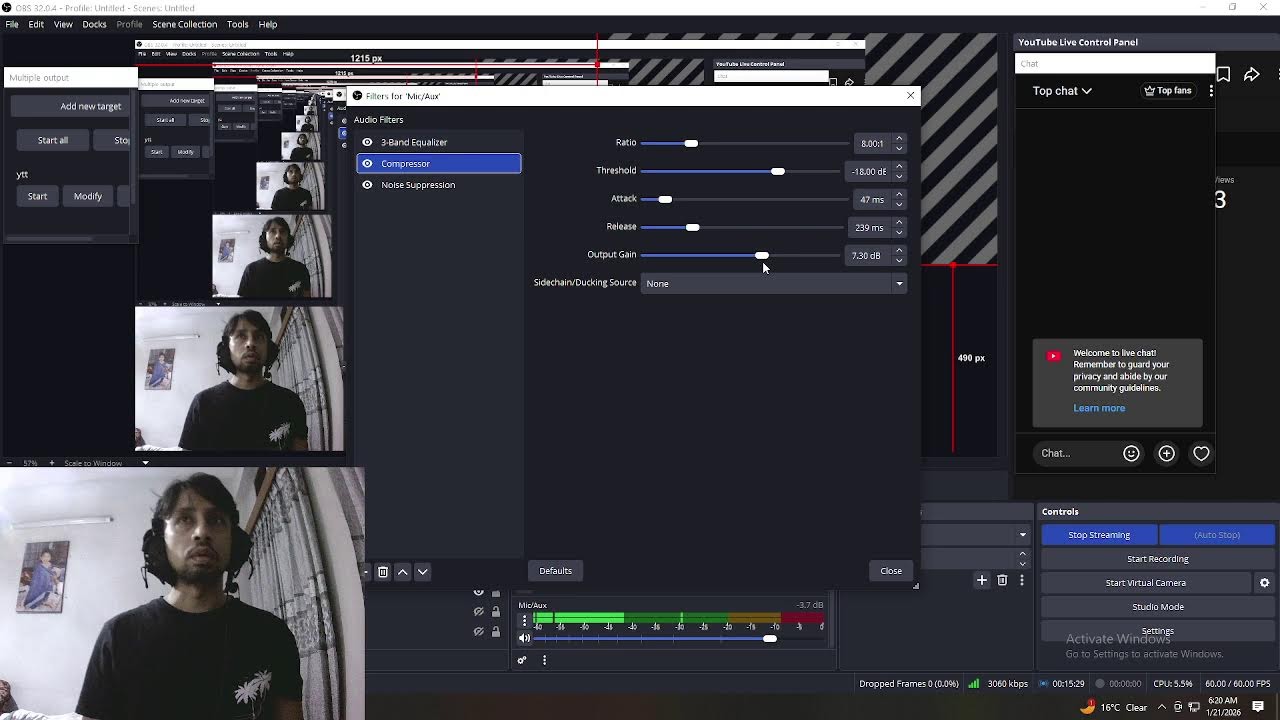This screenshot has width=1280, height=720.
Task: Open chat panel three-dot menu
Action: coord(1211,91)
